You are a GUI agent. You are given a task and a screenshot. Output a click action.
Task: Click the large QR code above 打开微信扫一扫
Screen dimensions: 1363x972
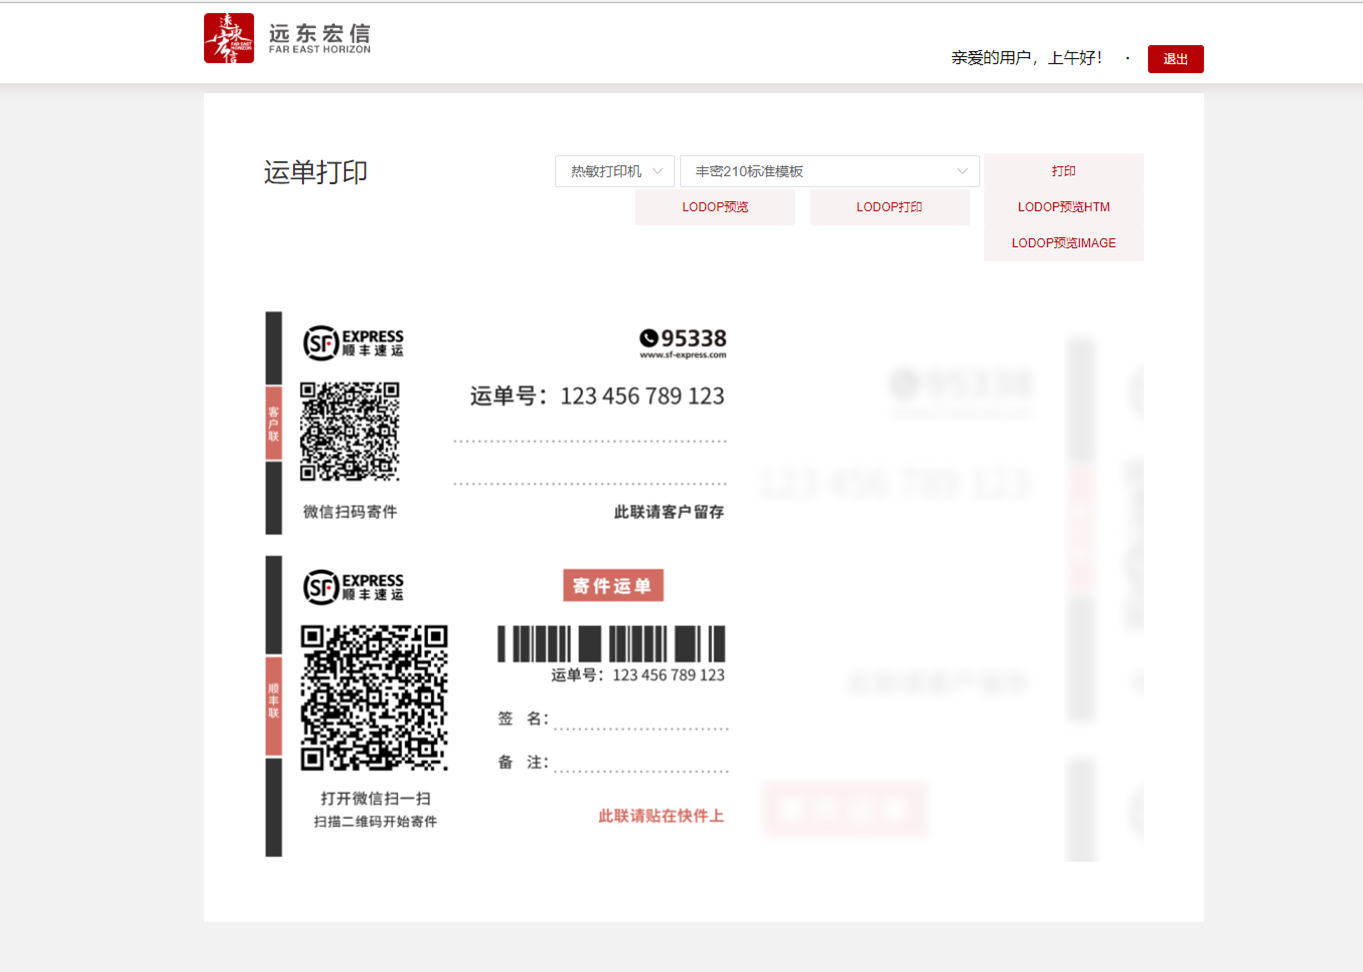[374, 698]
